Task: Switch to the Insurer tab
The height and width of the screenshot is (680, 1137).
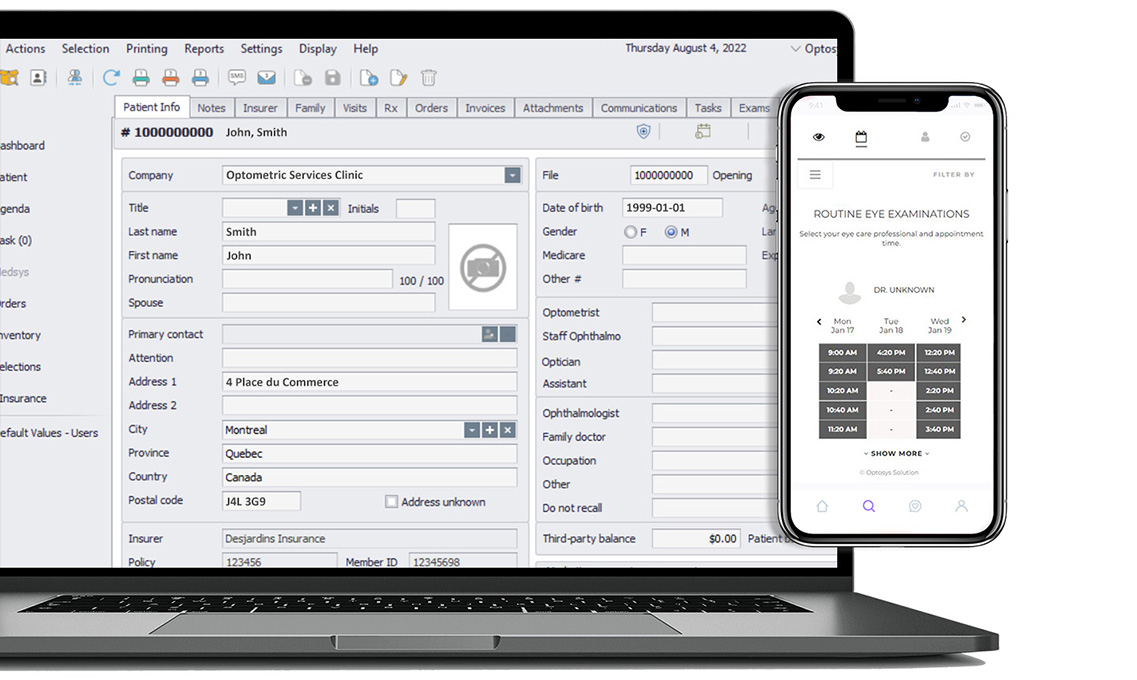Action: [x=260, y=108]
